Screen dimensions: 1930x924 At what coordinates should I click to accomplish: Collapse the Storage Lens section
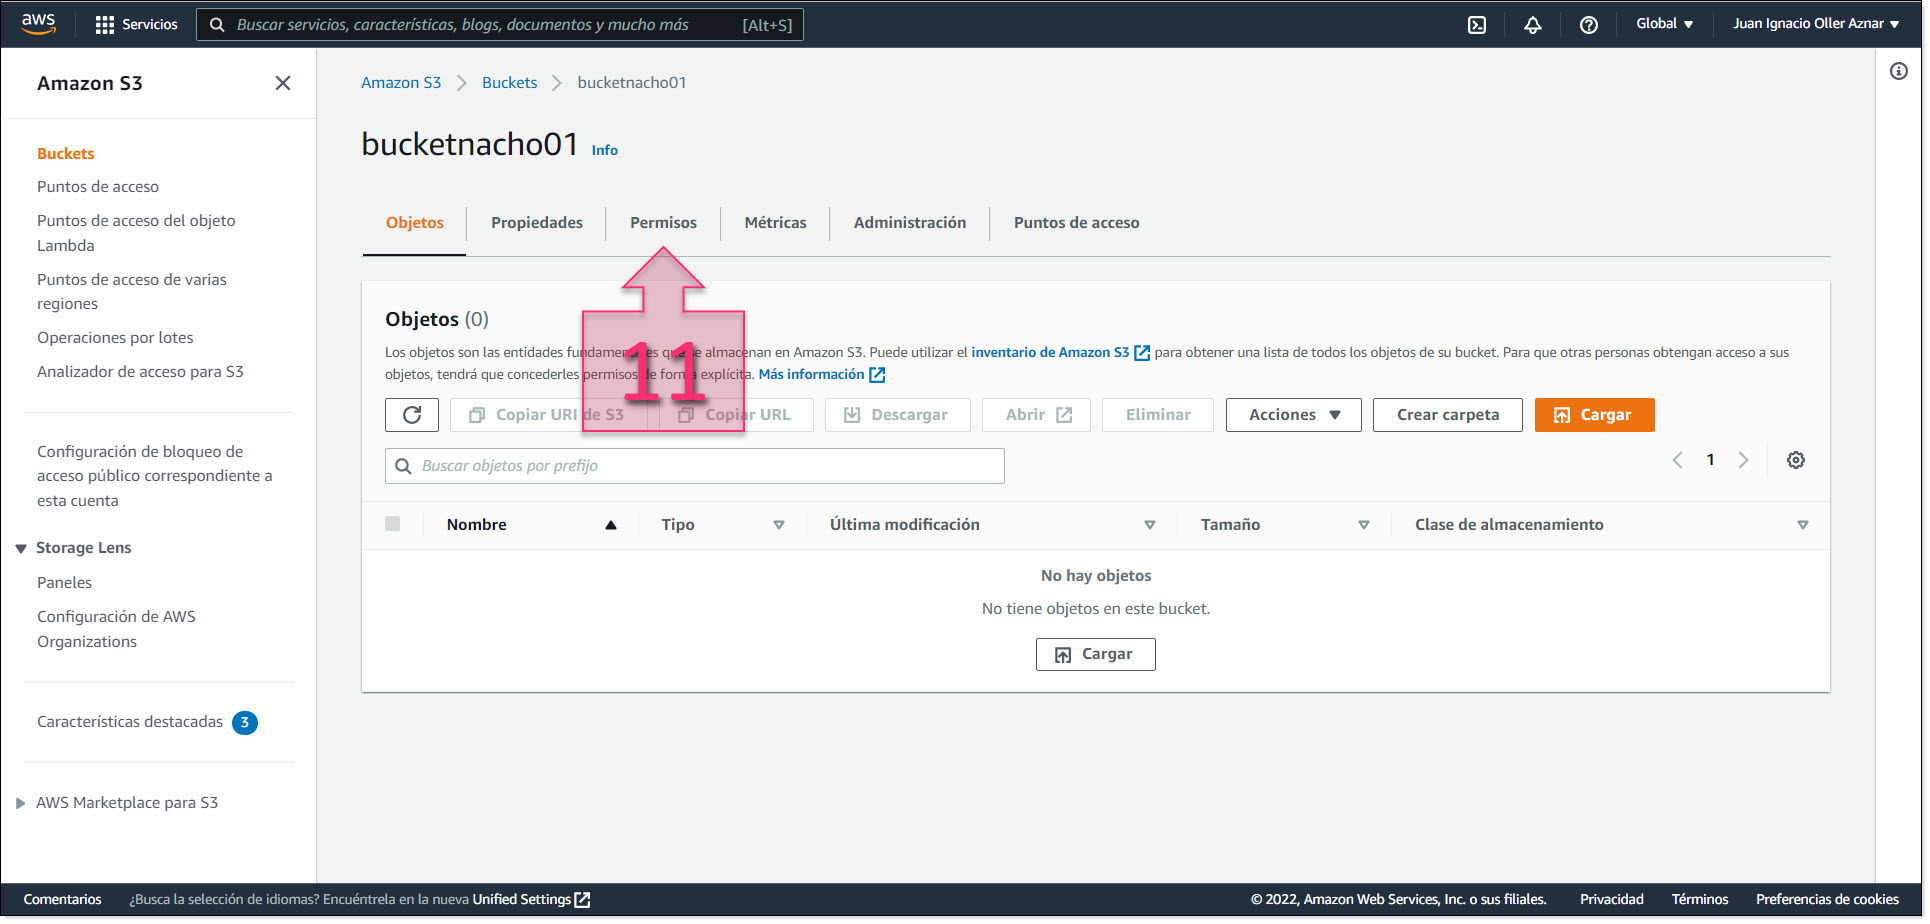[x=21, y=548]
